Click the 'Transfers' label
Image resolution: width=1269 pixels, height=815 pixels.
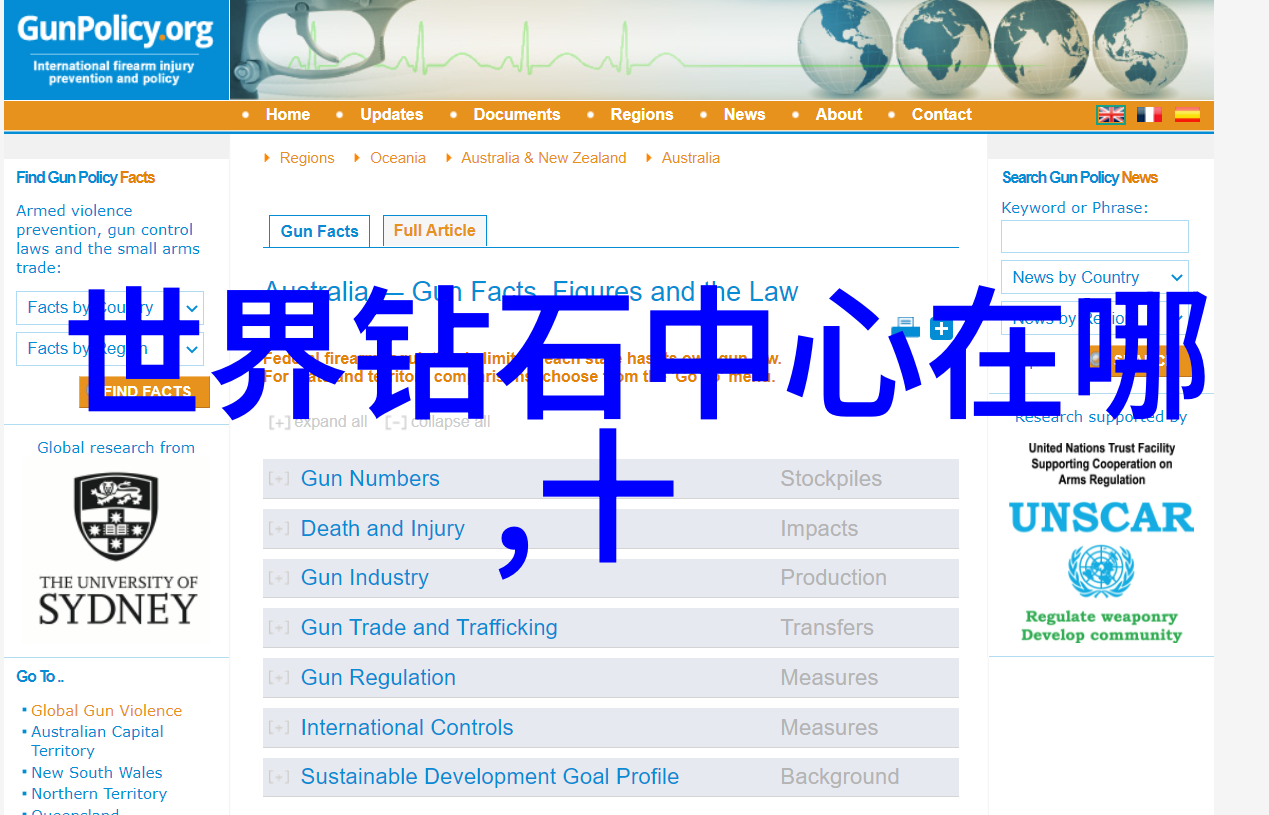click(827, 628)
